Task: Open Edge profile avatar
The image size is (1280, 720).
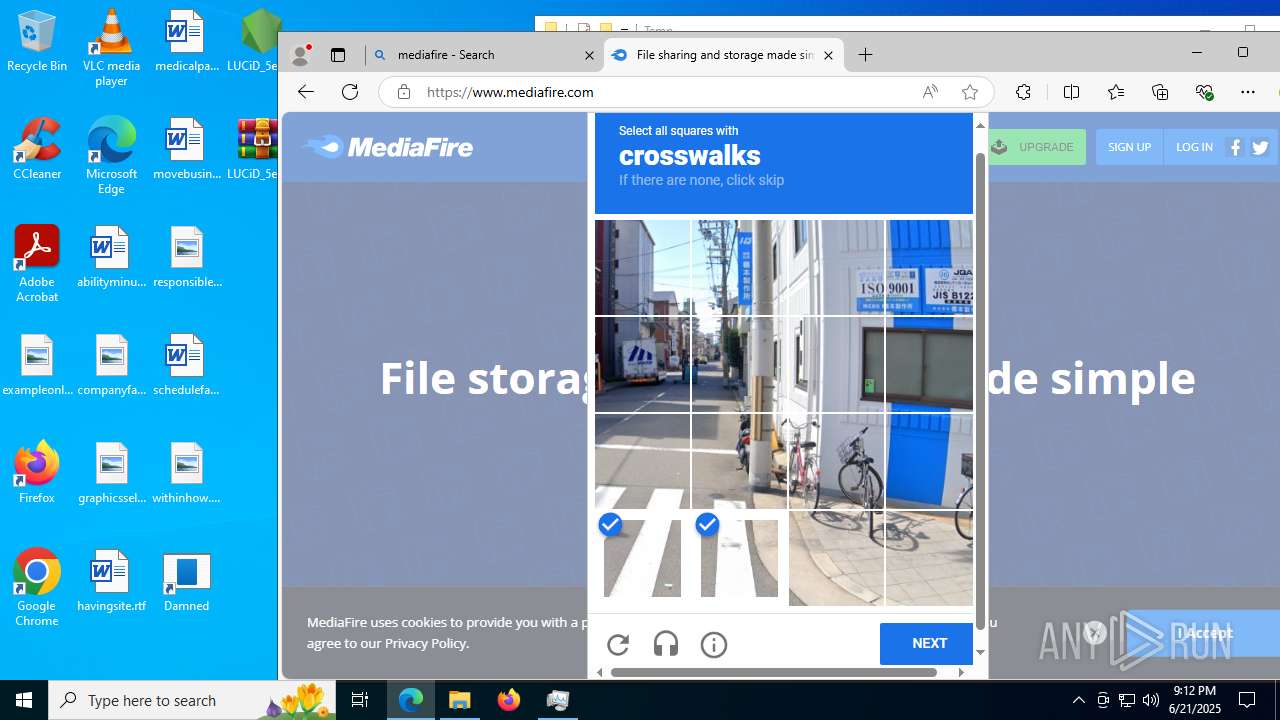Action: coord(300,55)
